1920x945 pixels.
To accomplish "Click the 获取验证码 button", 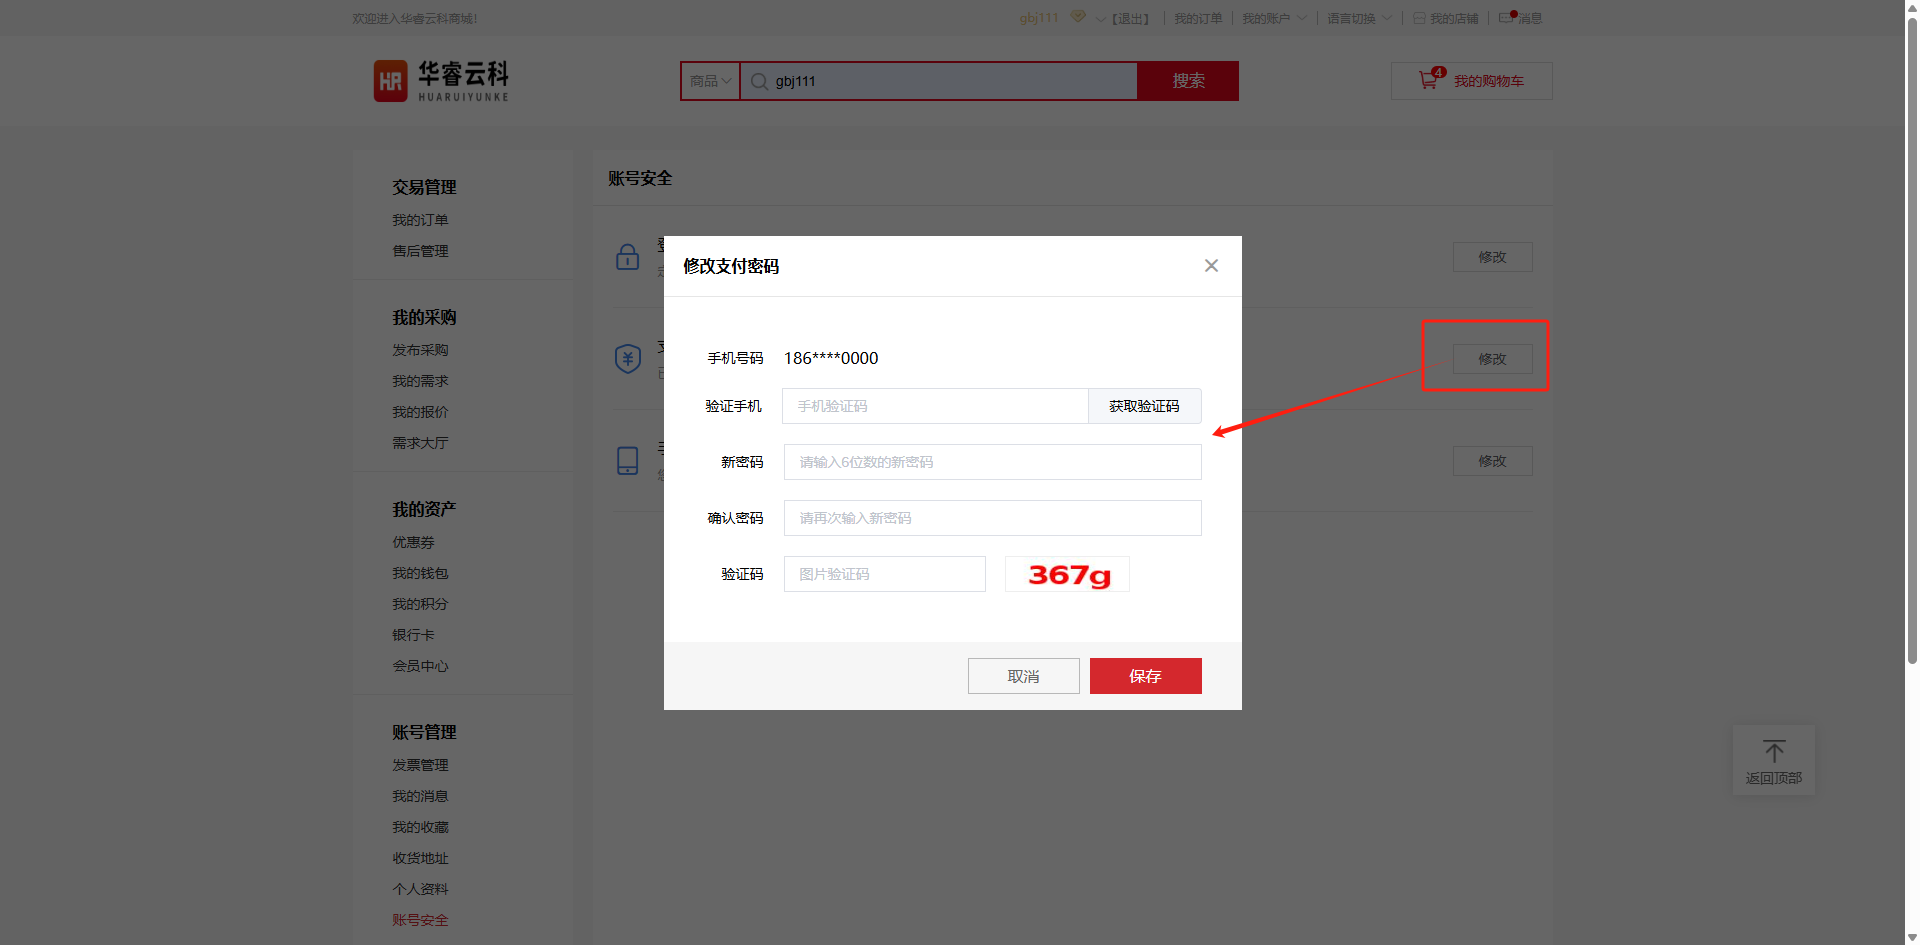I will tap(1144, 406).
